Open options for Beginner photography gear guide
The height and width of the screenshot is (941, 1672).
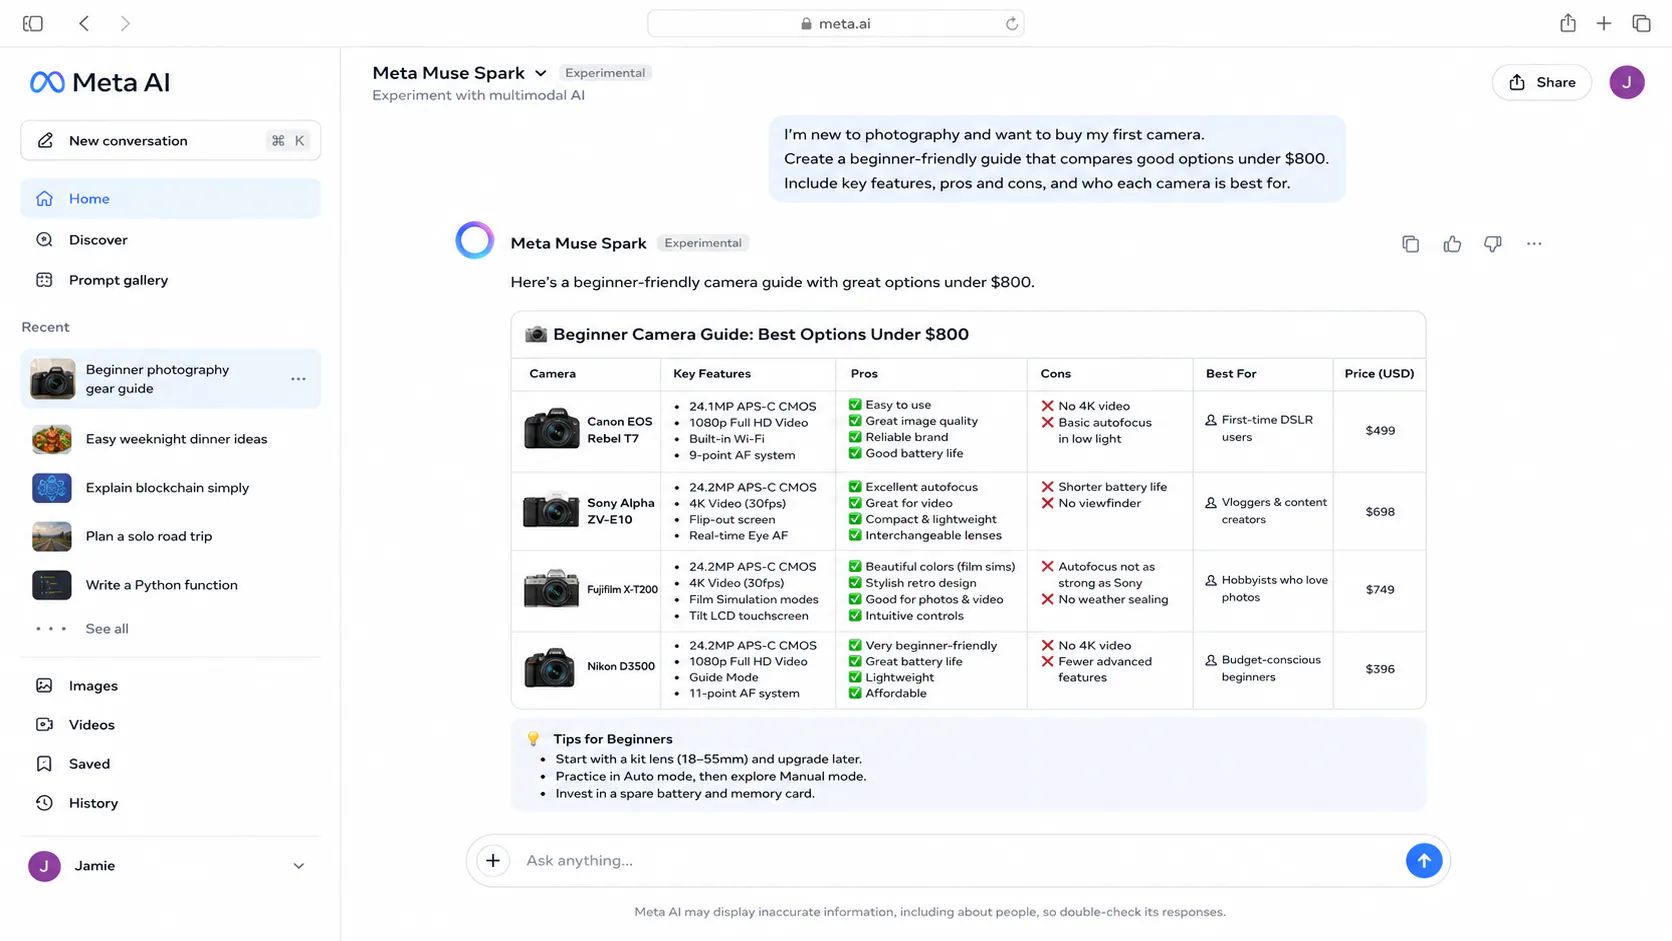pos(298,379)
